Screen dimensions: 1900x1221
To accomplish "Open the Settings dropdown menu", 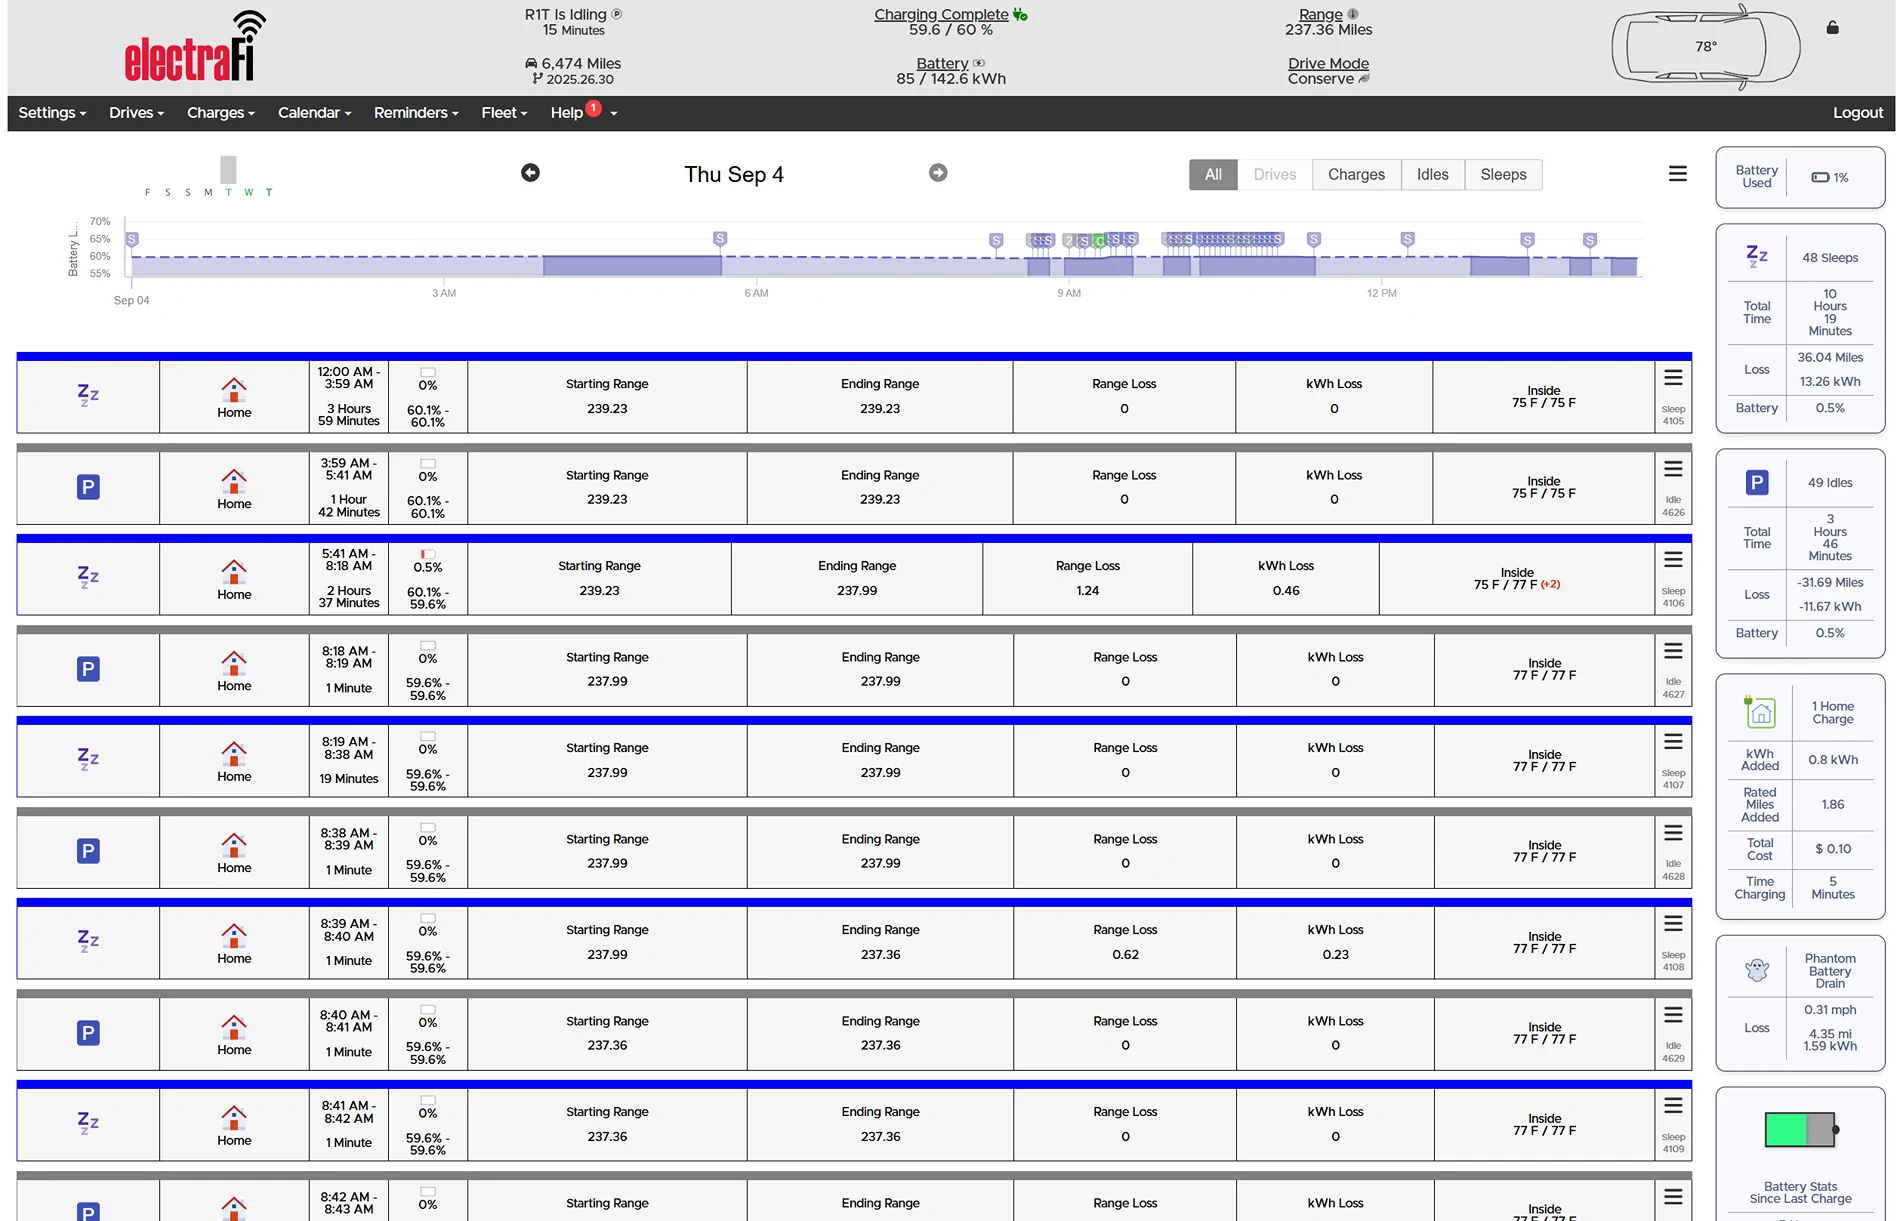I will 52,113.
